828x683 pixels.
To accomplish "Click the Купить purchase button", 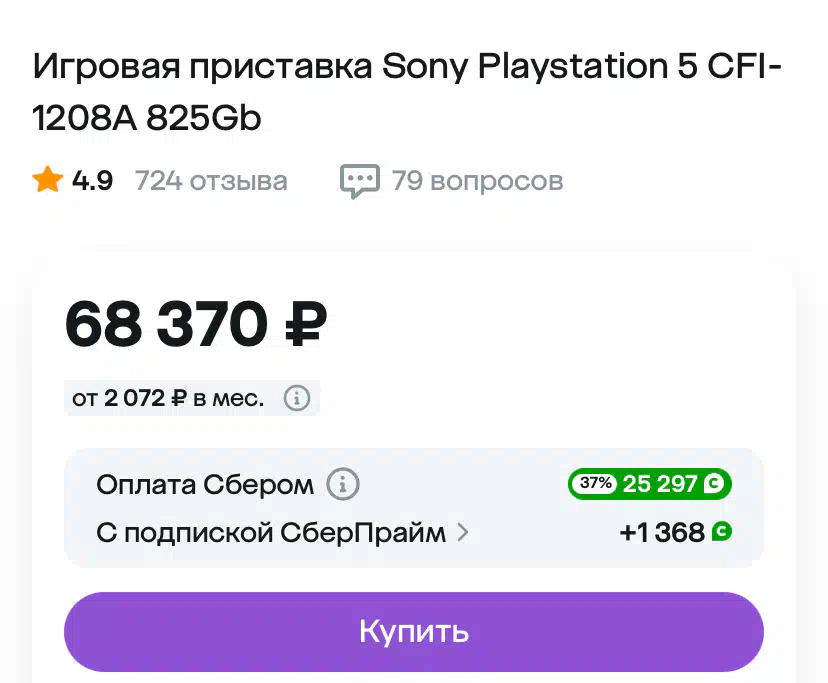I will pos(413,632).
